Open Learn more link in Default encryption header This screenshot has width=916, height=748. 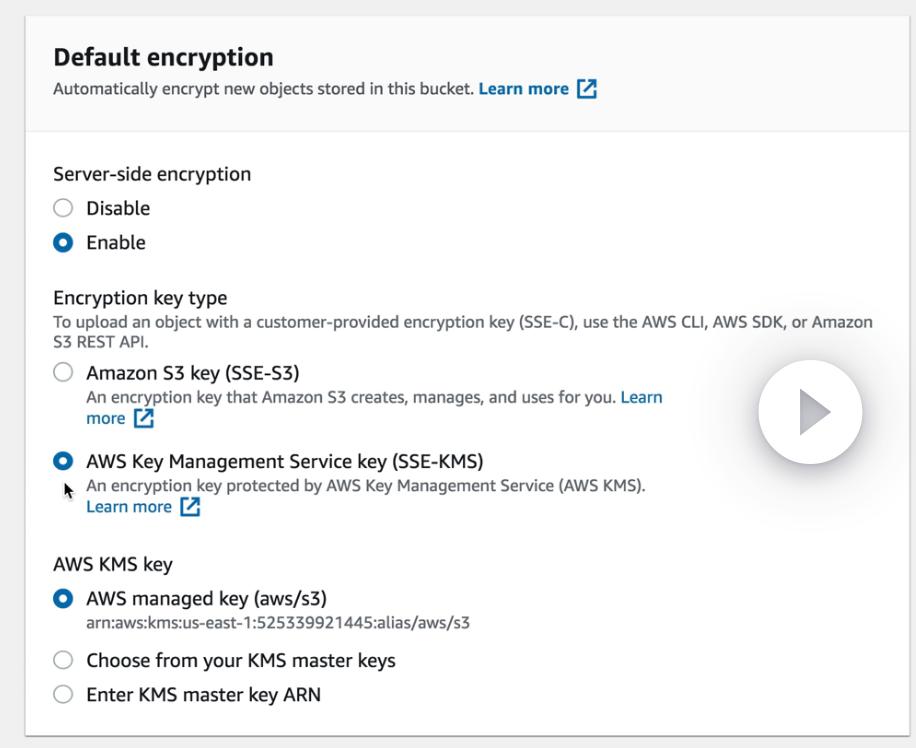(x=523, y=89)
